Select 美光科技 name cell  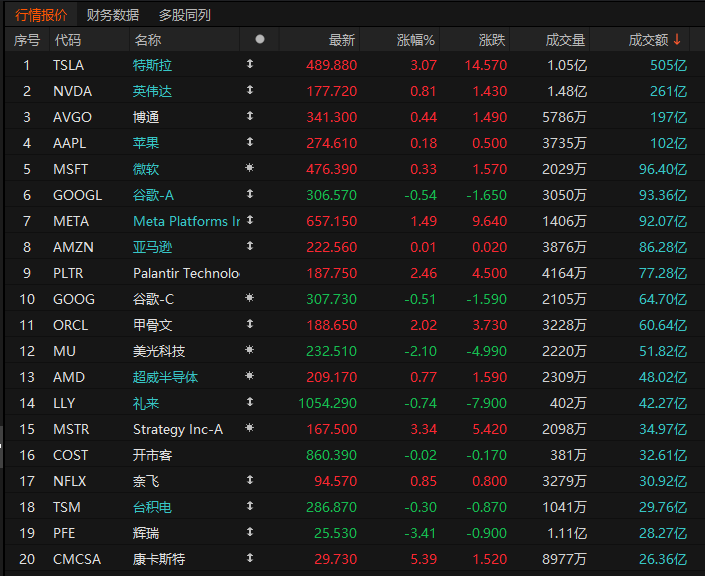point(159,351)
